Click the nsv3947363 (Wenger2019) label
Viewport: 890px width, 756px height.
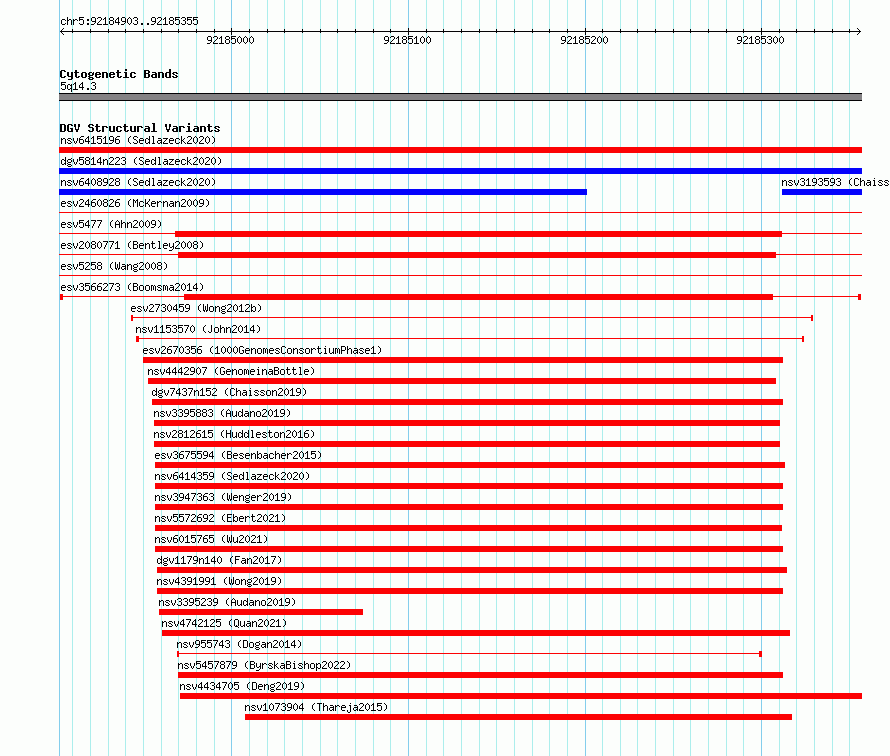[223, 497]
